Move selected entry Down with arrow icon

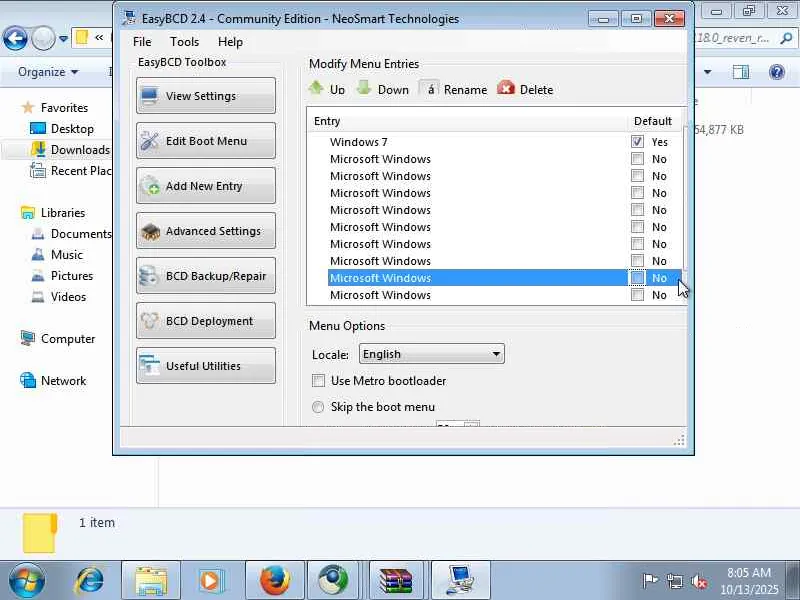pos(364,88)
